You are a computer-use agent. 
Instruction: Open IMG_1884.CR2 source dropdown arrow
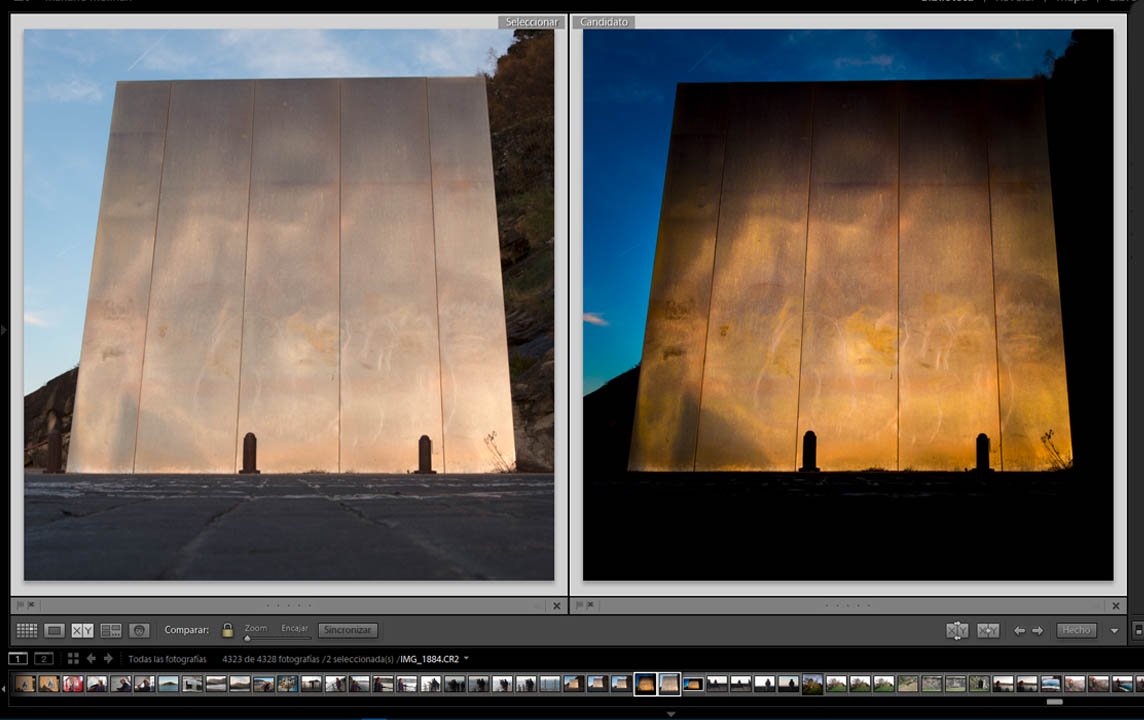tap(466, 659)
